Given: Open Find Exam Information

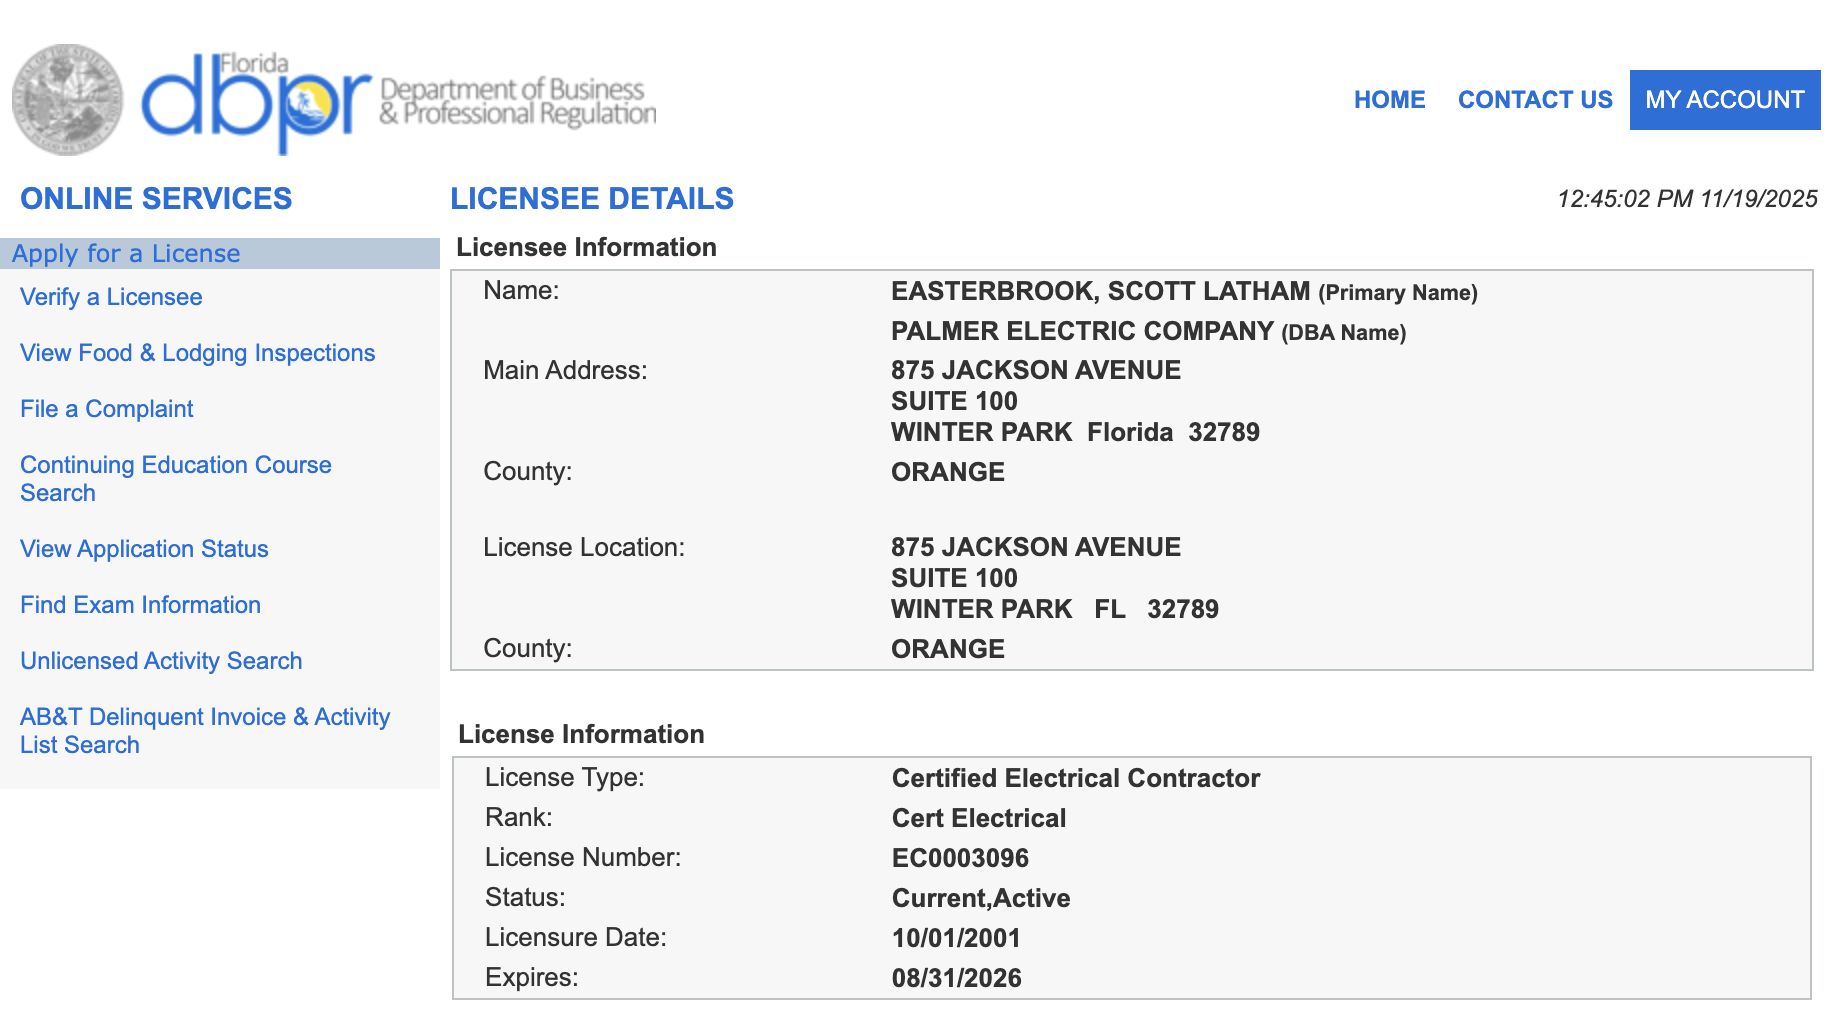Looking at the screenshot, I should [x=140, y=604].
